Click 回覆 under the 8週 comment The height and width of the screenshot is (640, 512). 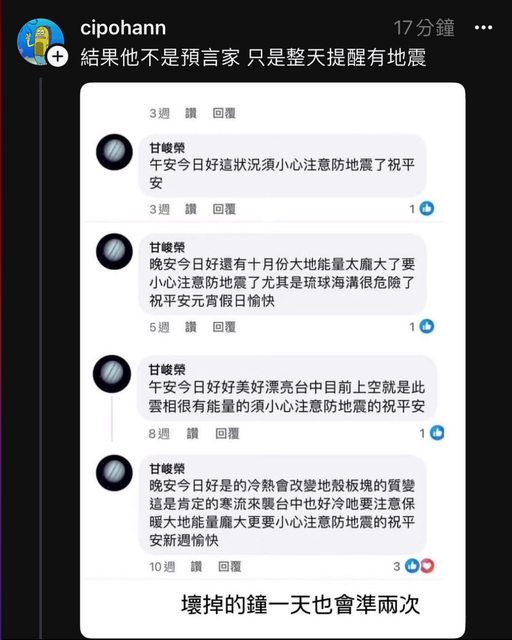(x=227, y=433)
